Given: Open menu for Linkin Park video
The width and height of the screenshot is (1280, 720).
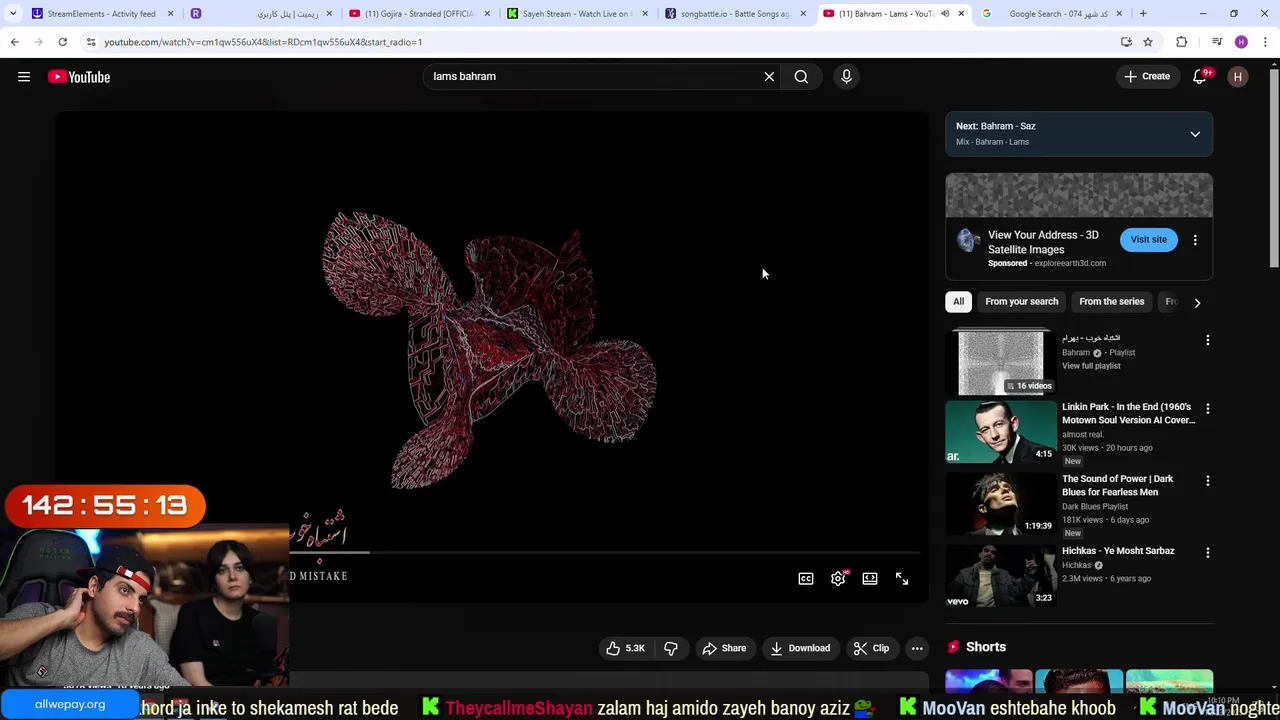Looking at the screenshot, I should point(1208,409).
